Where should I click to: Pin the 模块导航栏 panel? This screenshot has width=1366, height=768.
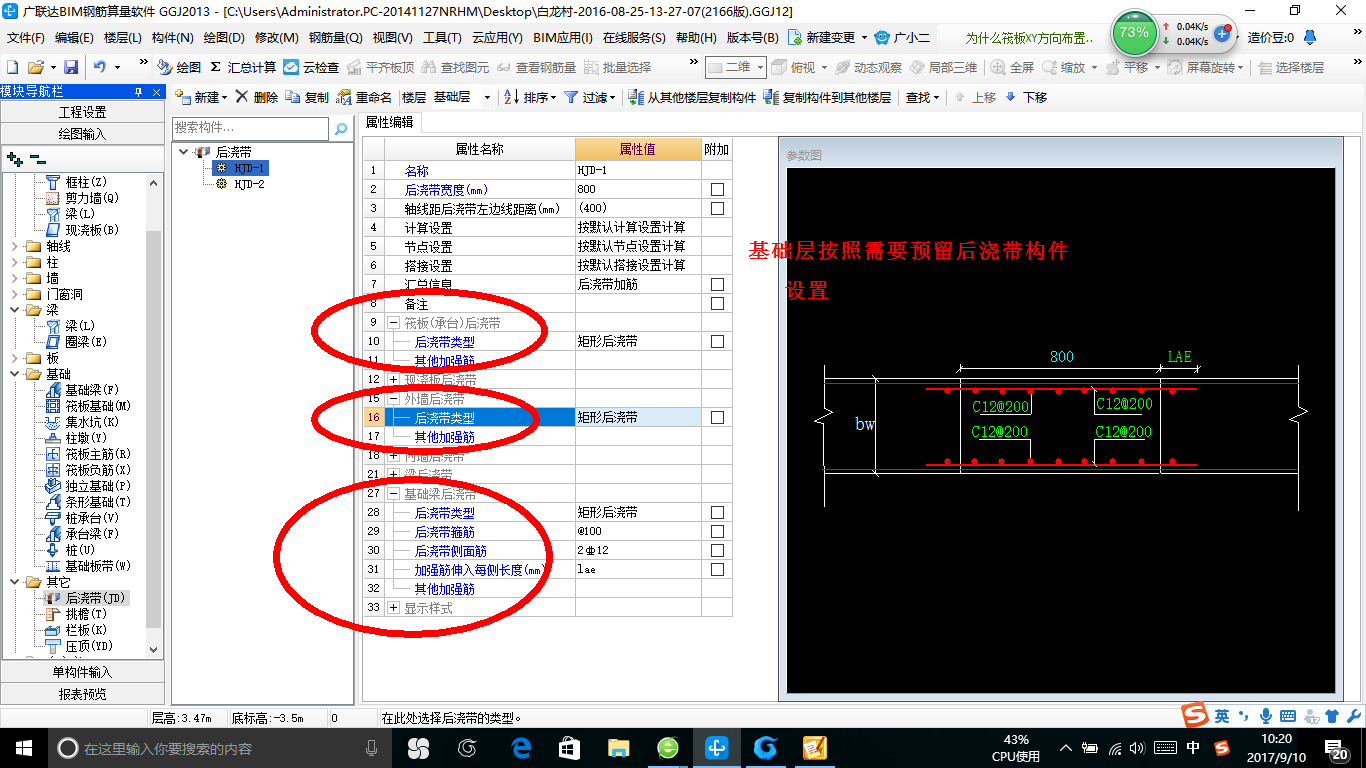click(138, 92)
